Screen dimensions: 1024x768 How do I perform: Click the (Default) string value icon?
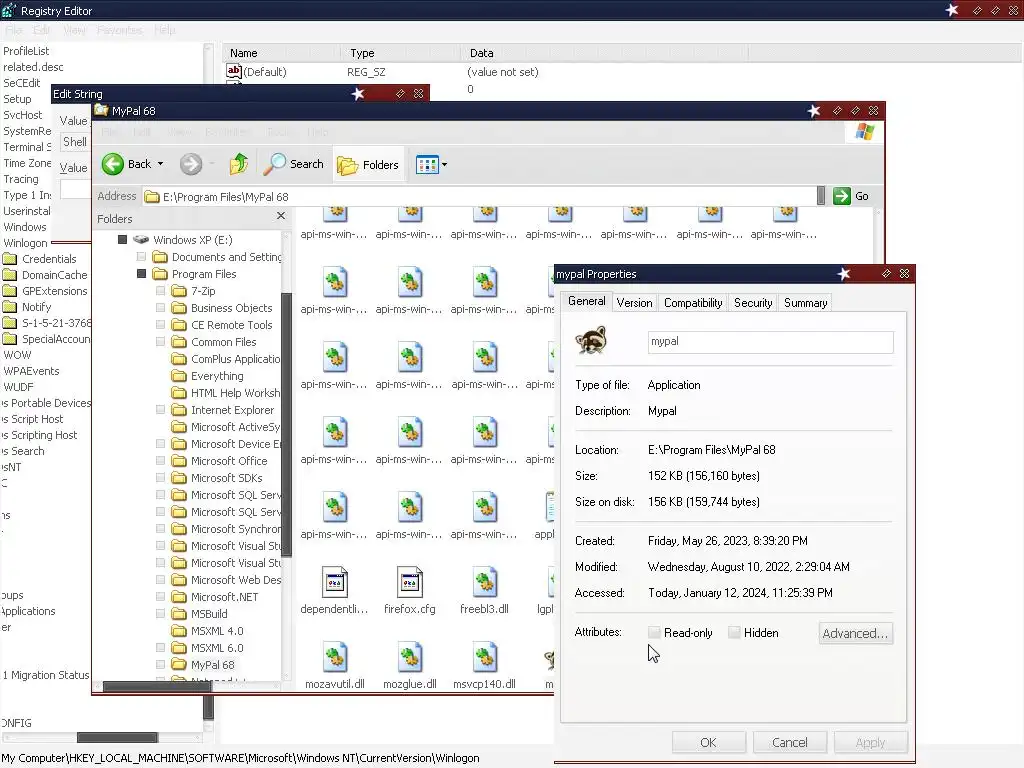234,71
